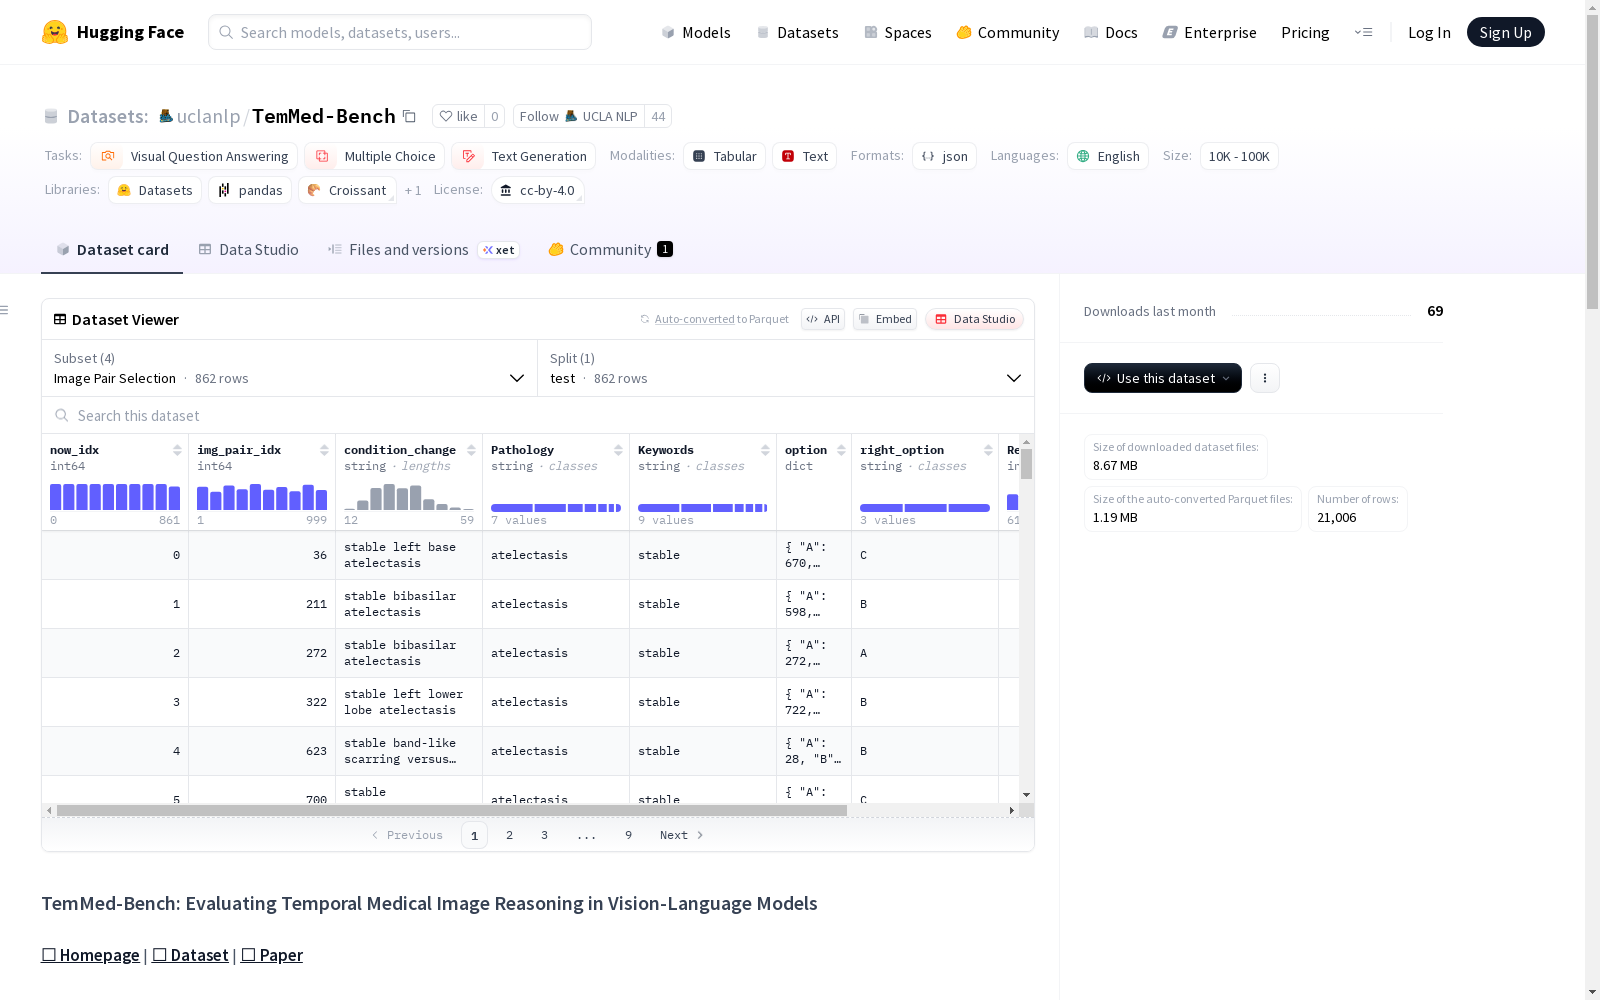Select the Tabular modality tag
The height and width of the screenshot is (1000, 1600).
[724, 156]
